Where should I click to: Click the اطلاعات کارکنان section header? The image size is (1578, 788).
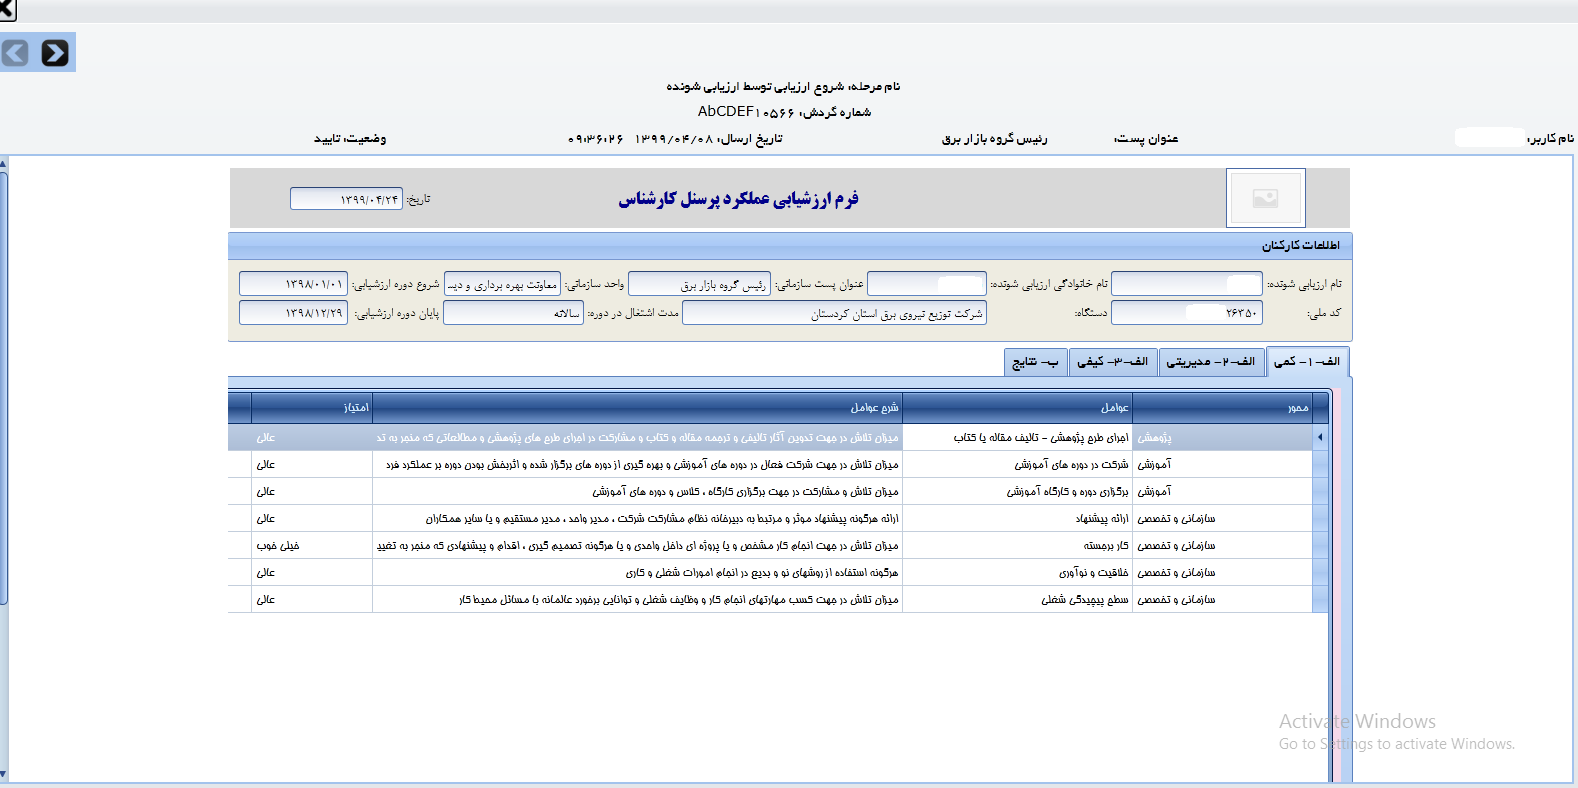click(788, 245)
